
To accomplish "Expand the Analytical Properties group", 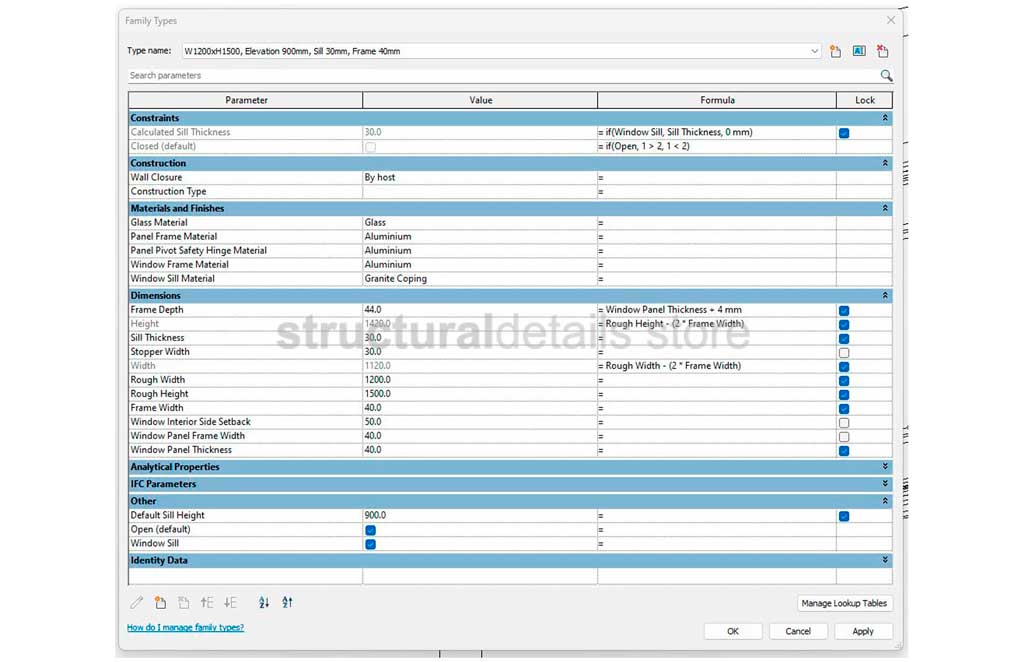I will pyautogui.click(x=885, y=467).
